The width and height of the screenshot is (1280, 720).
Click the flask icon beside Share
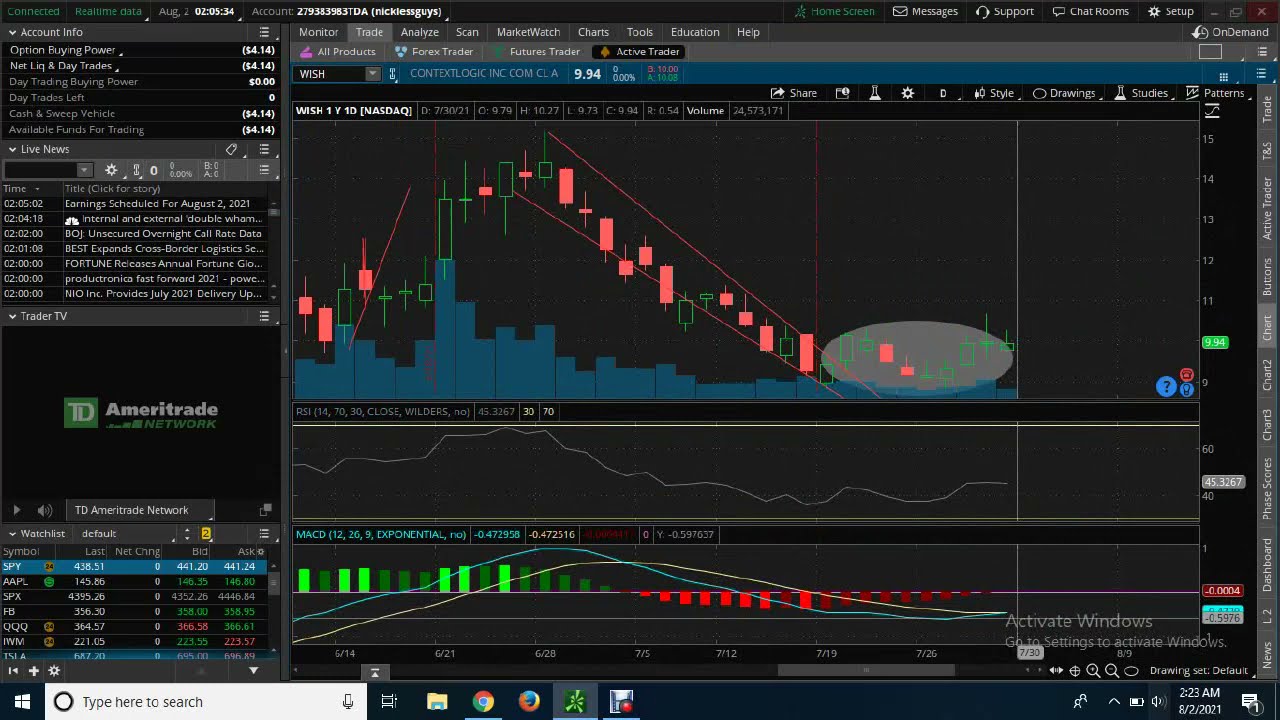click(875, 93)
